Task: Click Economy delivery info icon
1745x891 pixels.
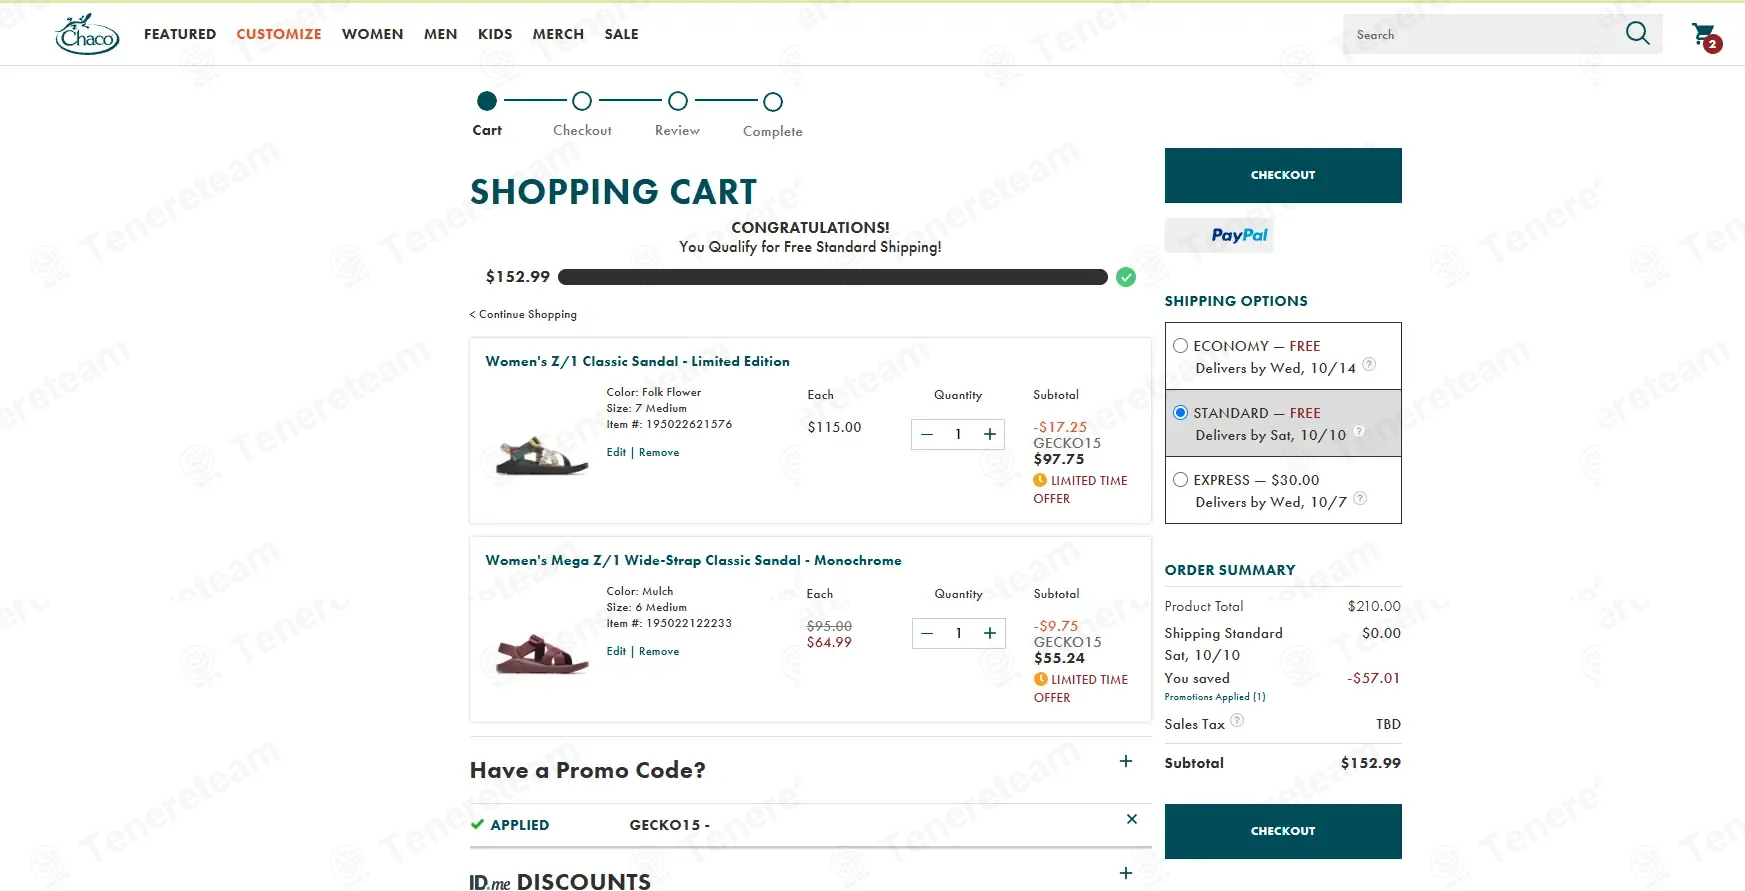Action: point(1369,364)
